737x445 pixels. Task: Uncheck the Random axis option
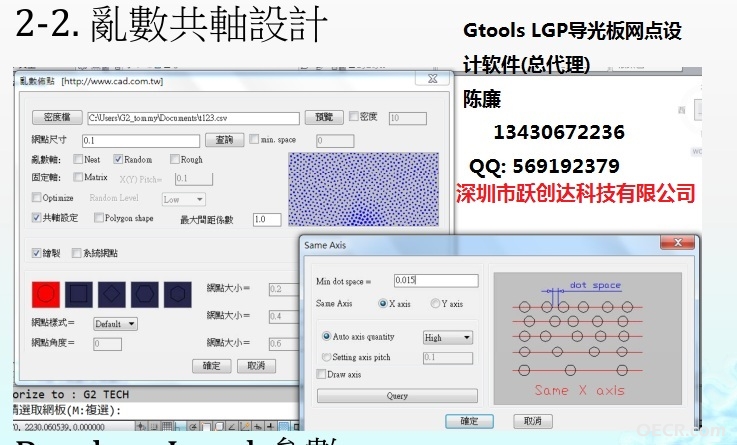click(118, 159)
